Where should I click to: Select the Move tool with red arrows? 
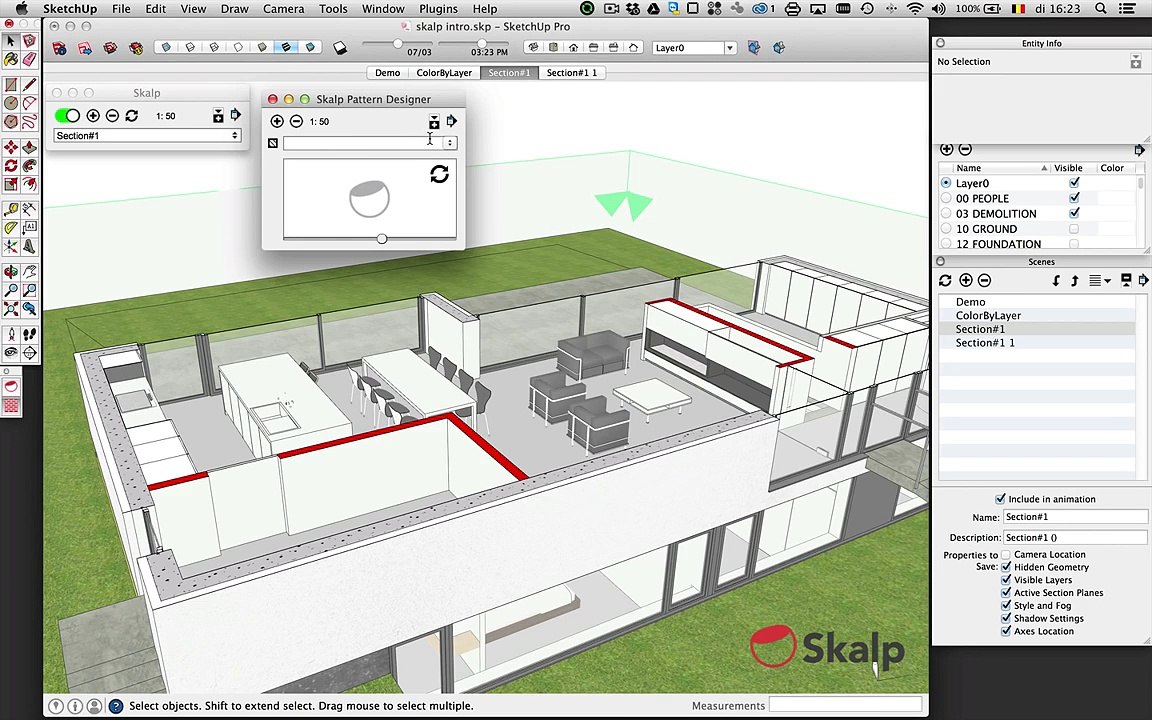point(10,148)
